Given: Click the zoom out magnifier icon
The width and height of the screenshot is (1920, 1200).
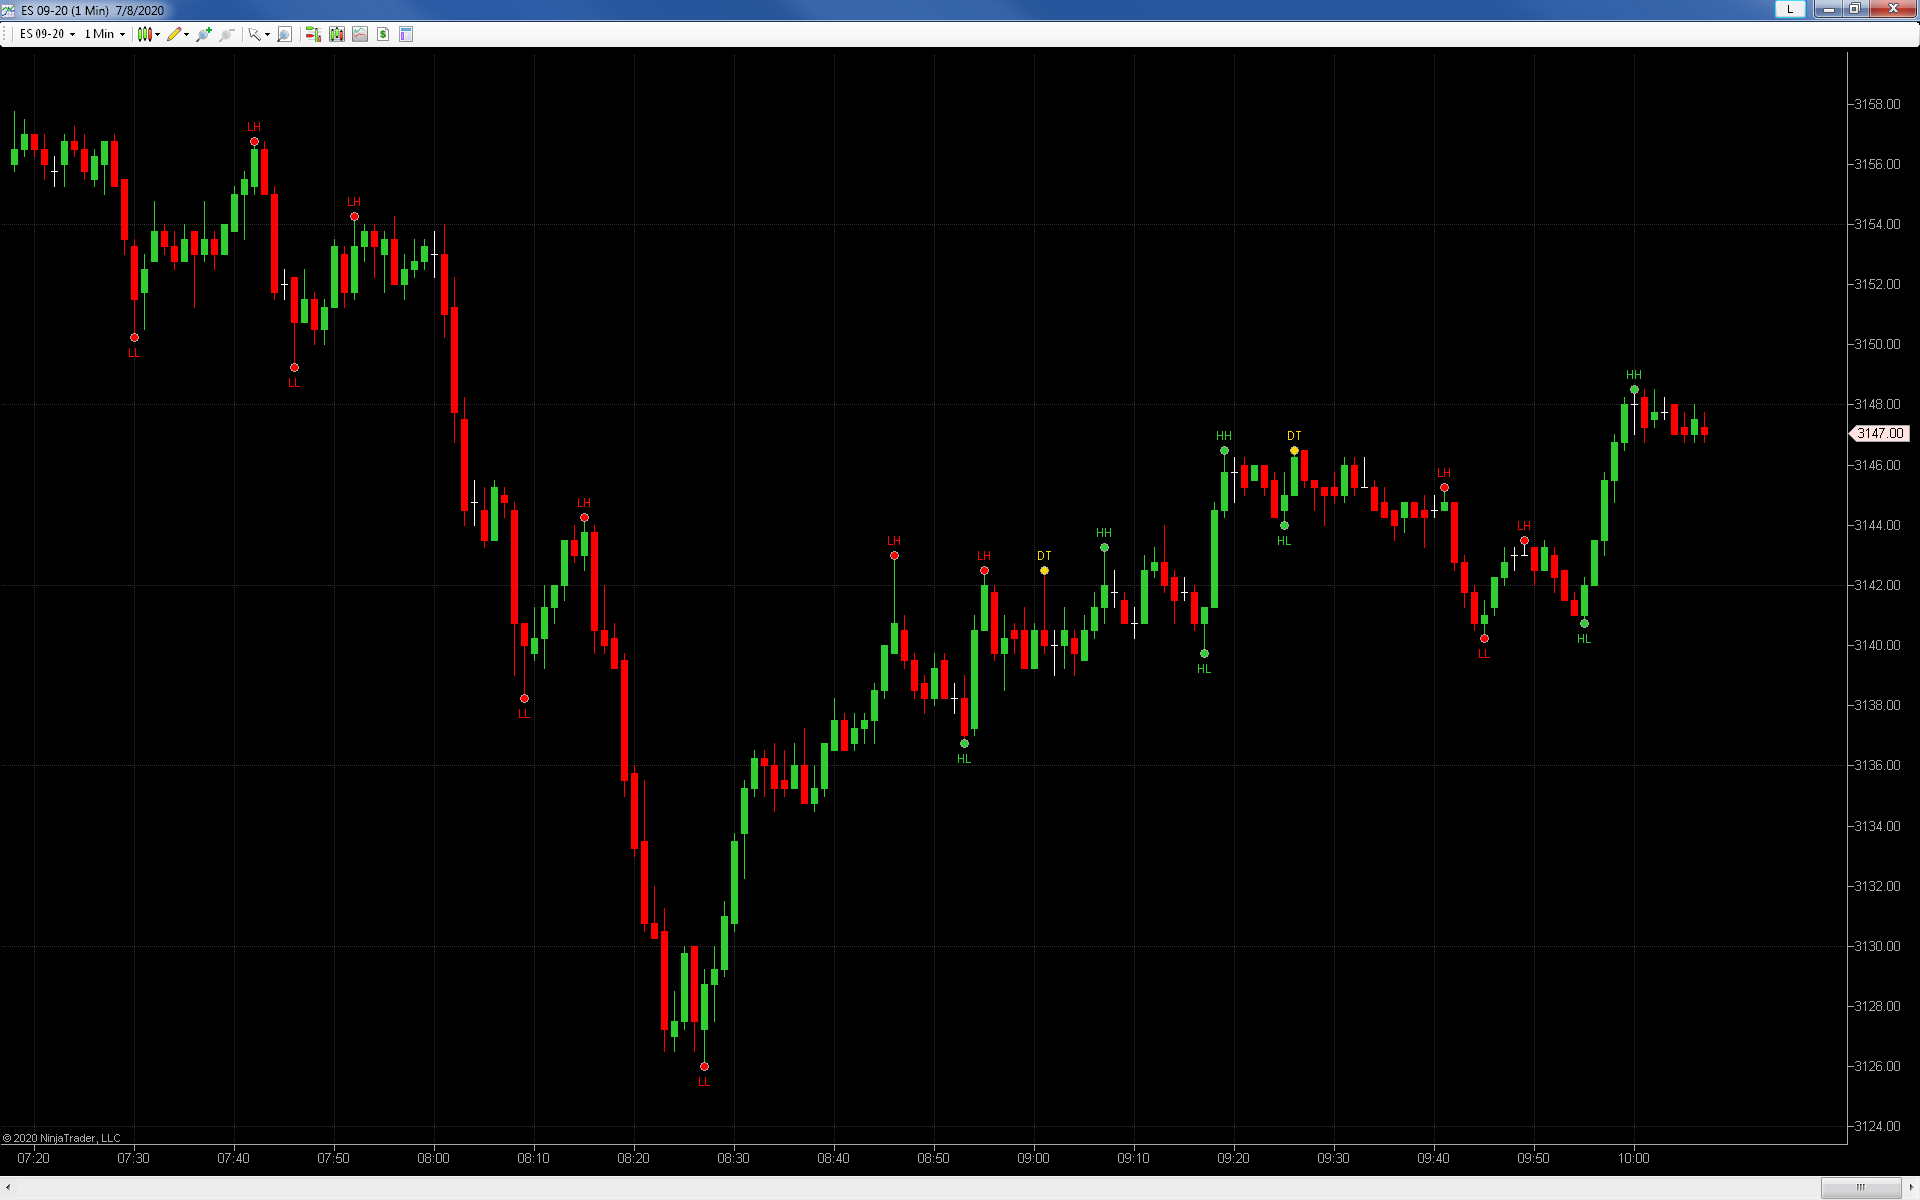Looking at the screenshot, I should (227, 34).
